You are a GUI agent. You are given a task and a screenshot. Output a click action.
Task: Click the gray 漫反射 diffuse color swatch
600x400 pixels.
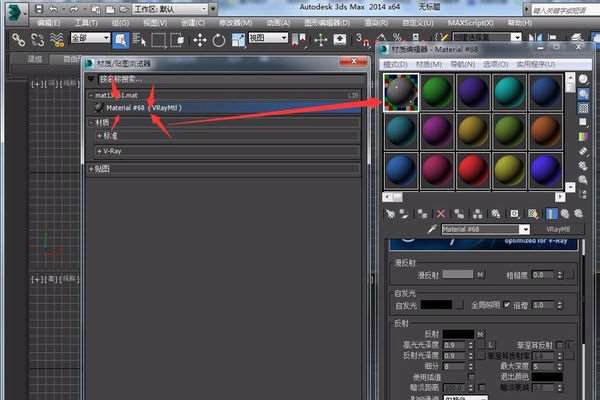click(x=458, y=274)
